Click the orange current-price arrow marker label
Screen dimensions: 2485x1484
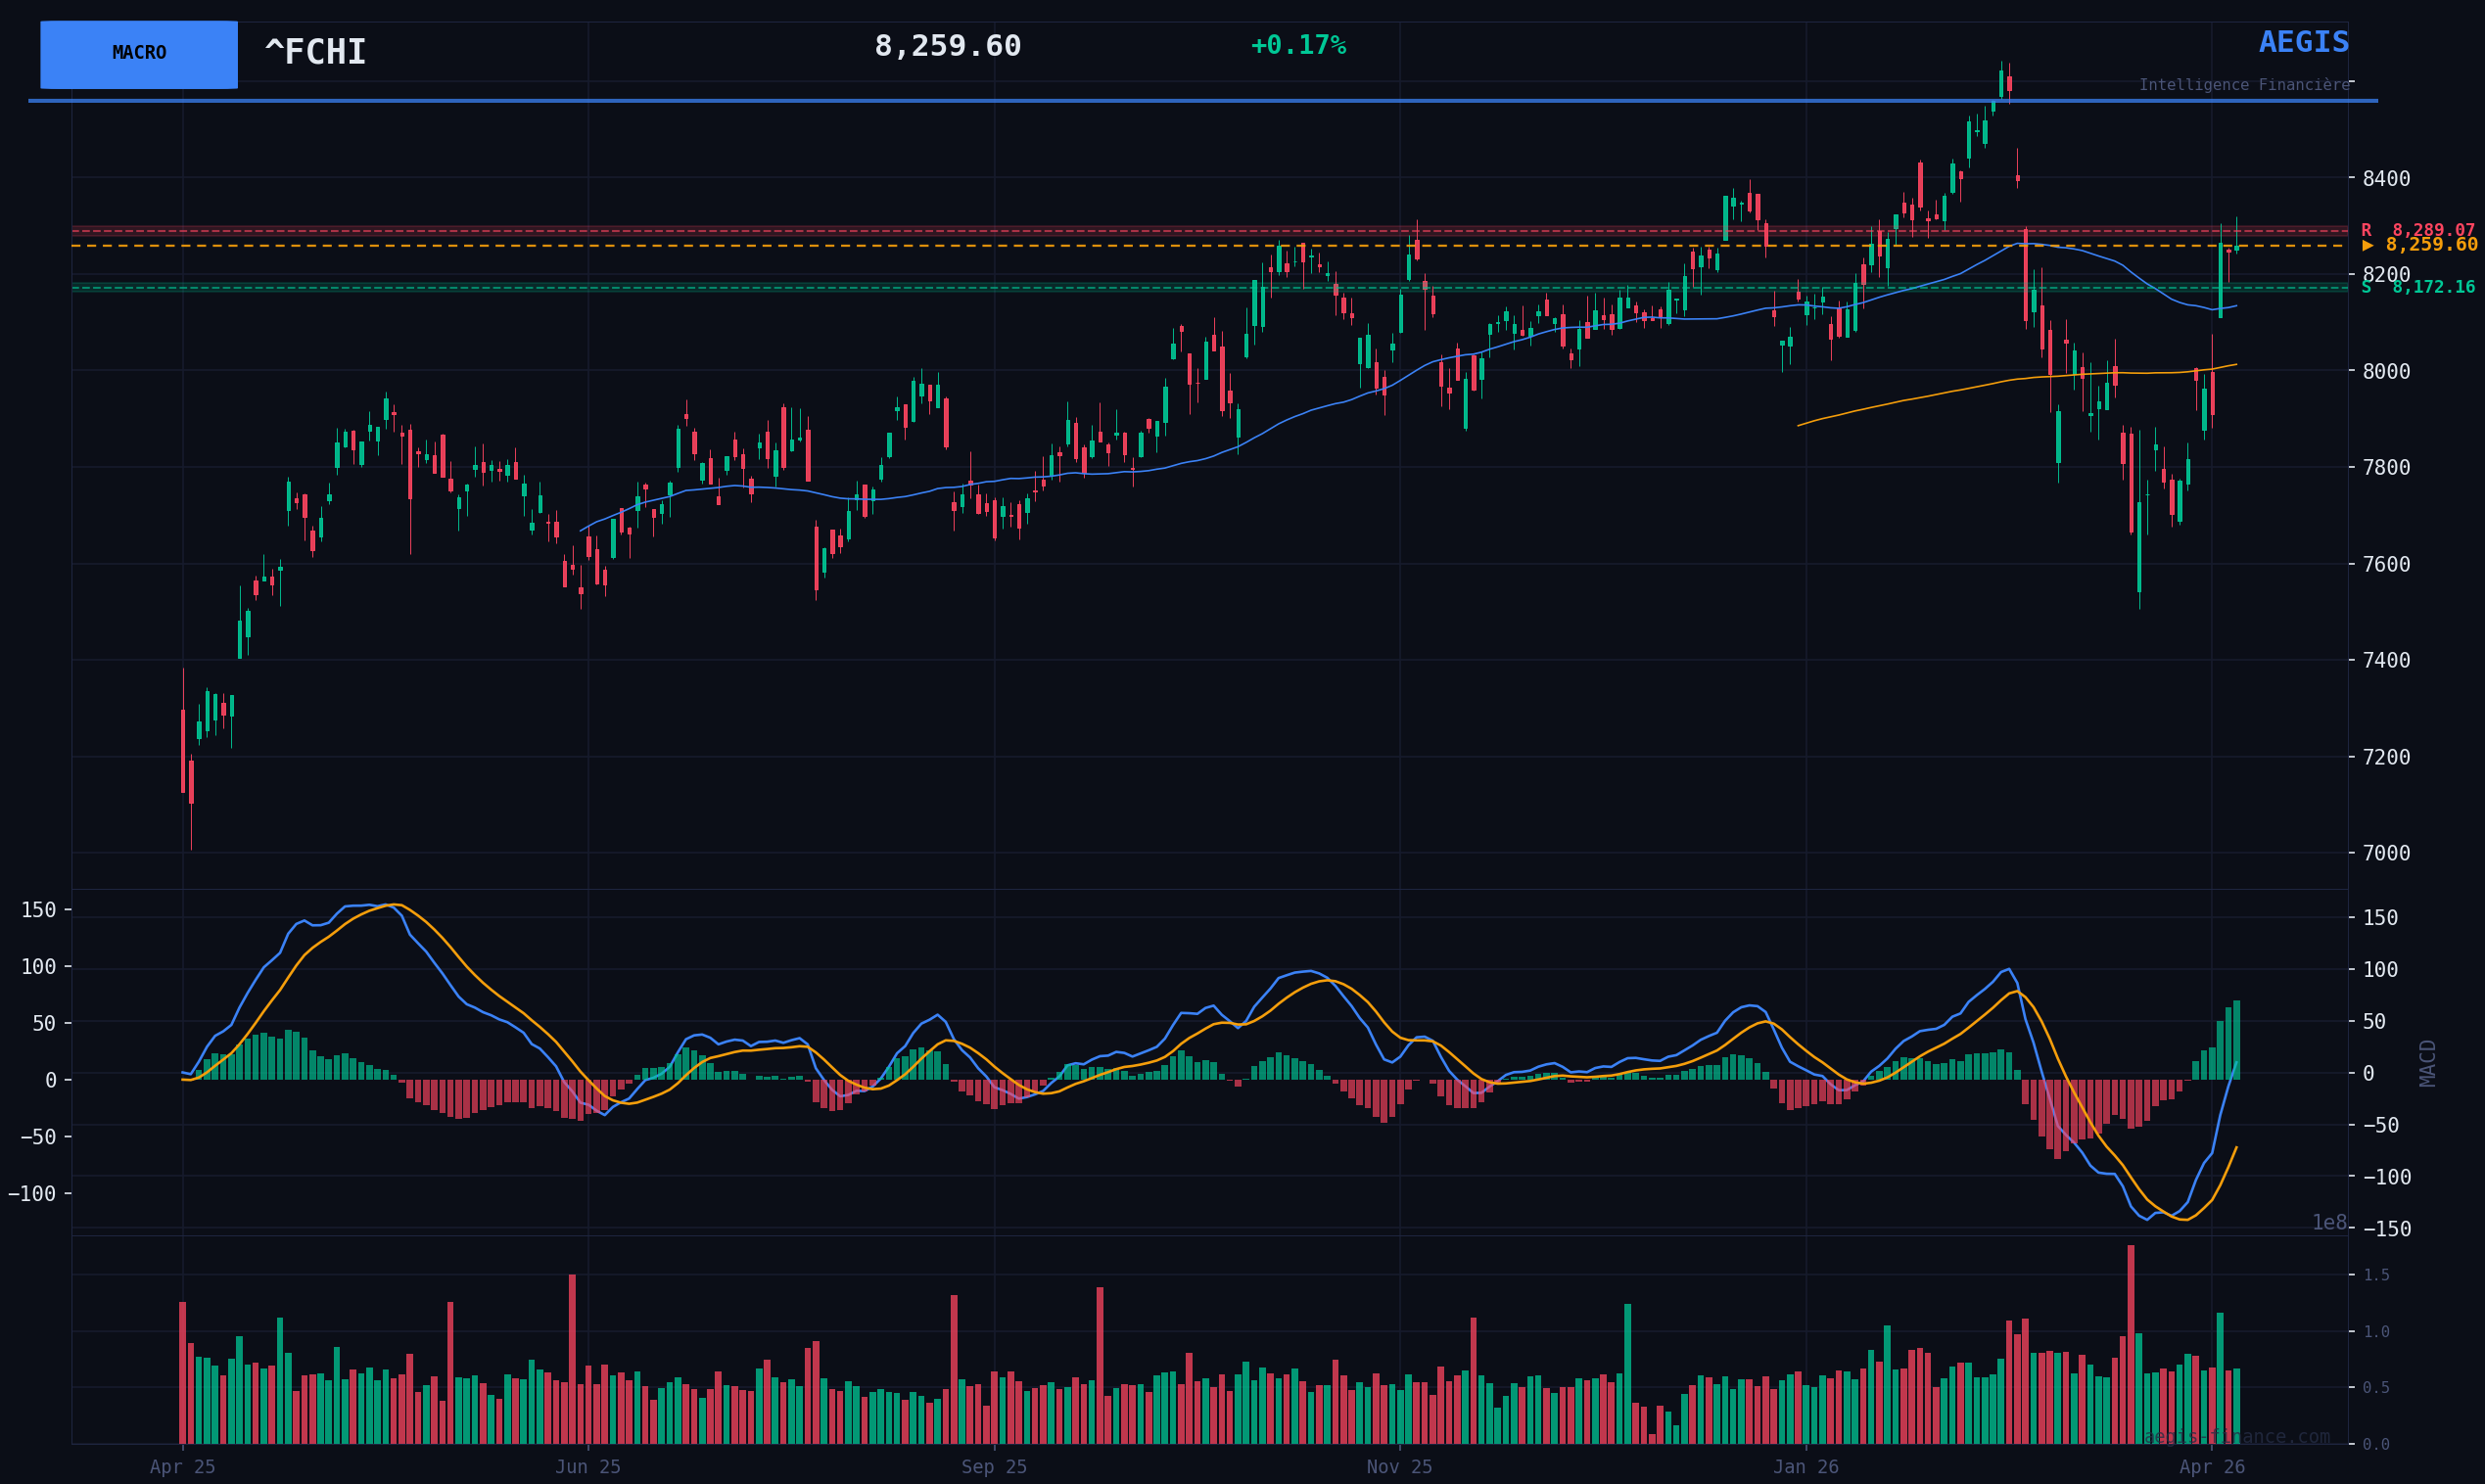click(2419, 245)
